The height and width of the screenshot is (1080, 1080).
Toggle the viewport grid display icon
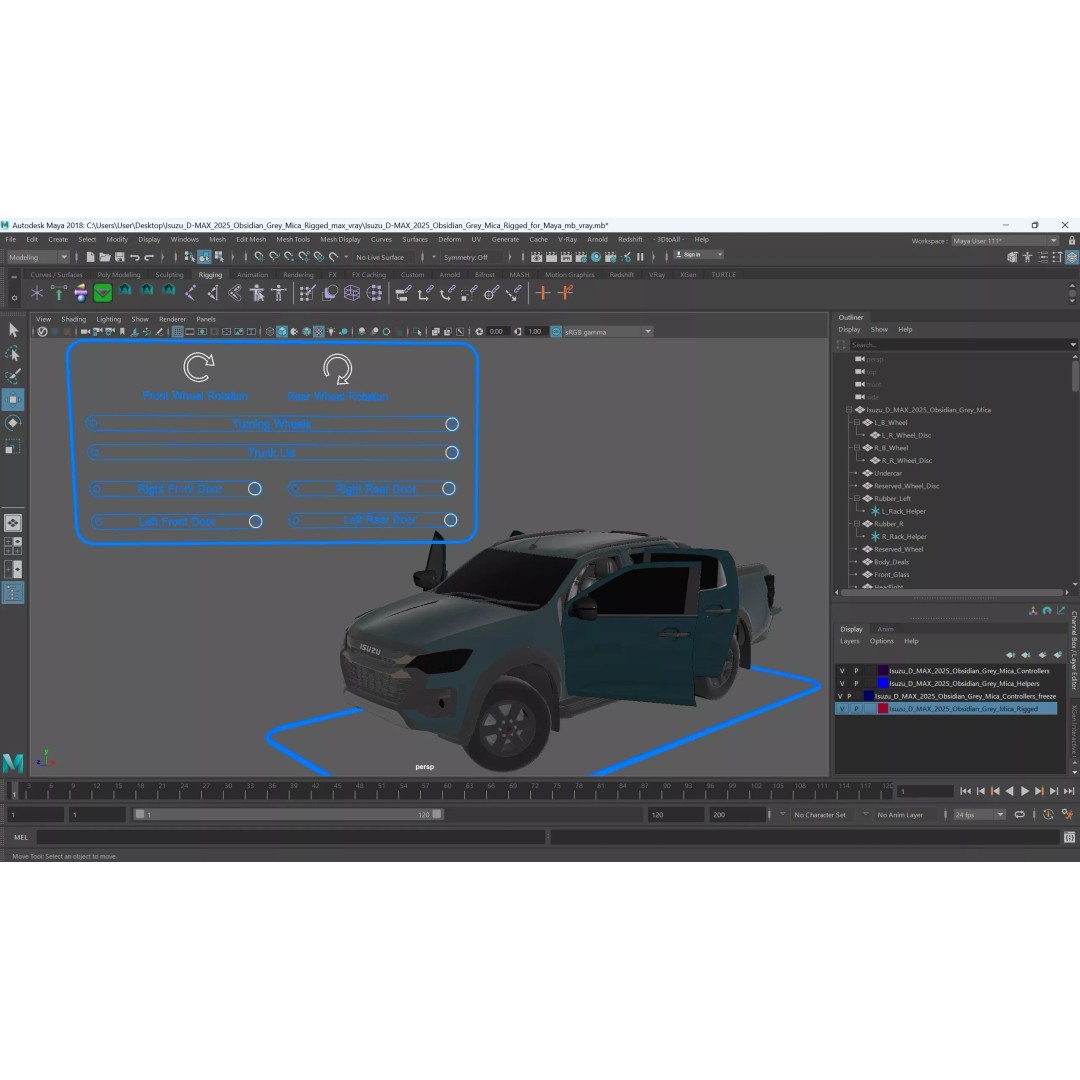tap(178, 332)
